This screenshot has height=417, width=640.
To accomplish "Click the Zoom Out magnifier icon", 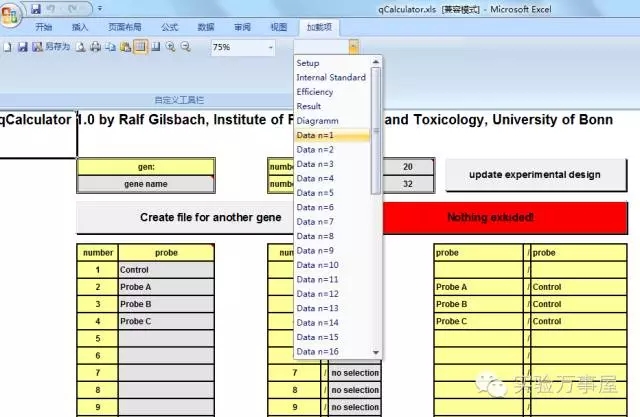I will (x=186, y=47).
